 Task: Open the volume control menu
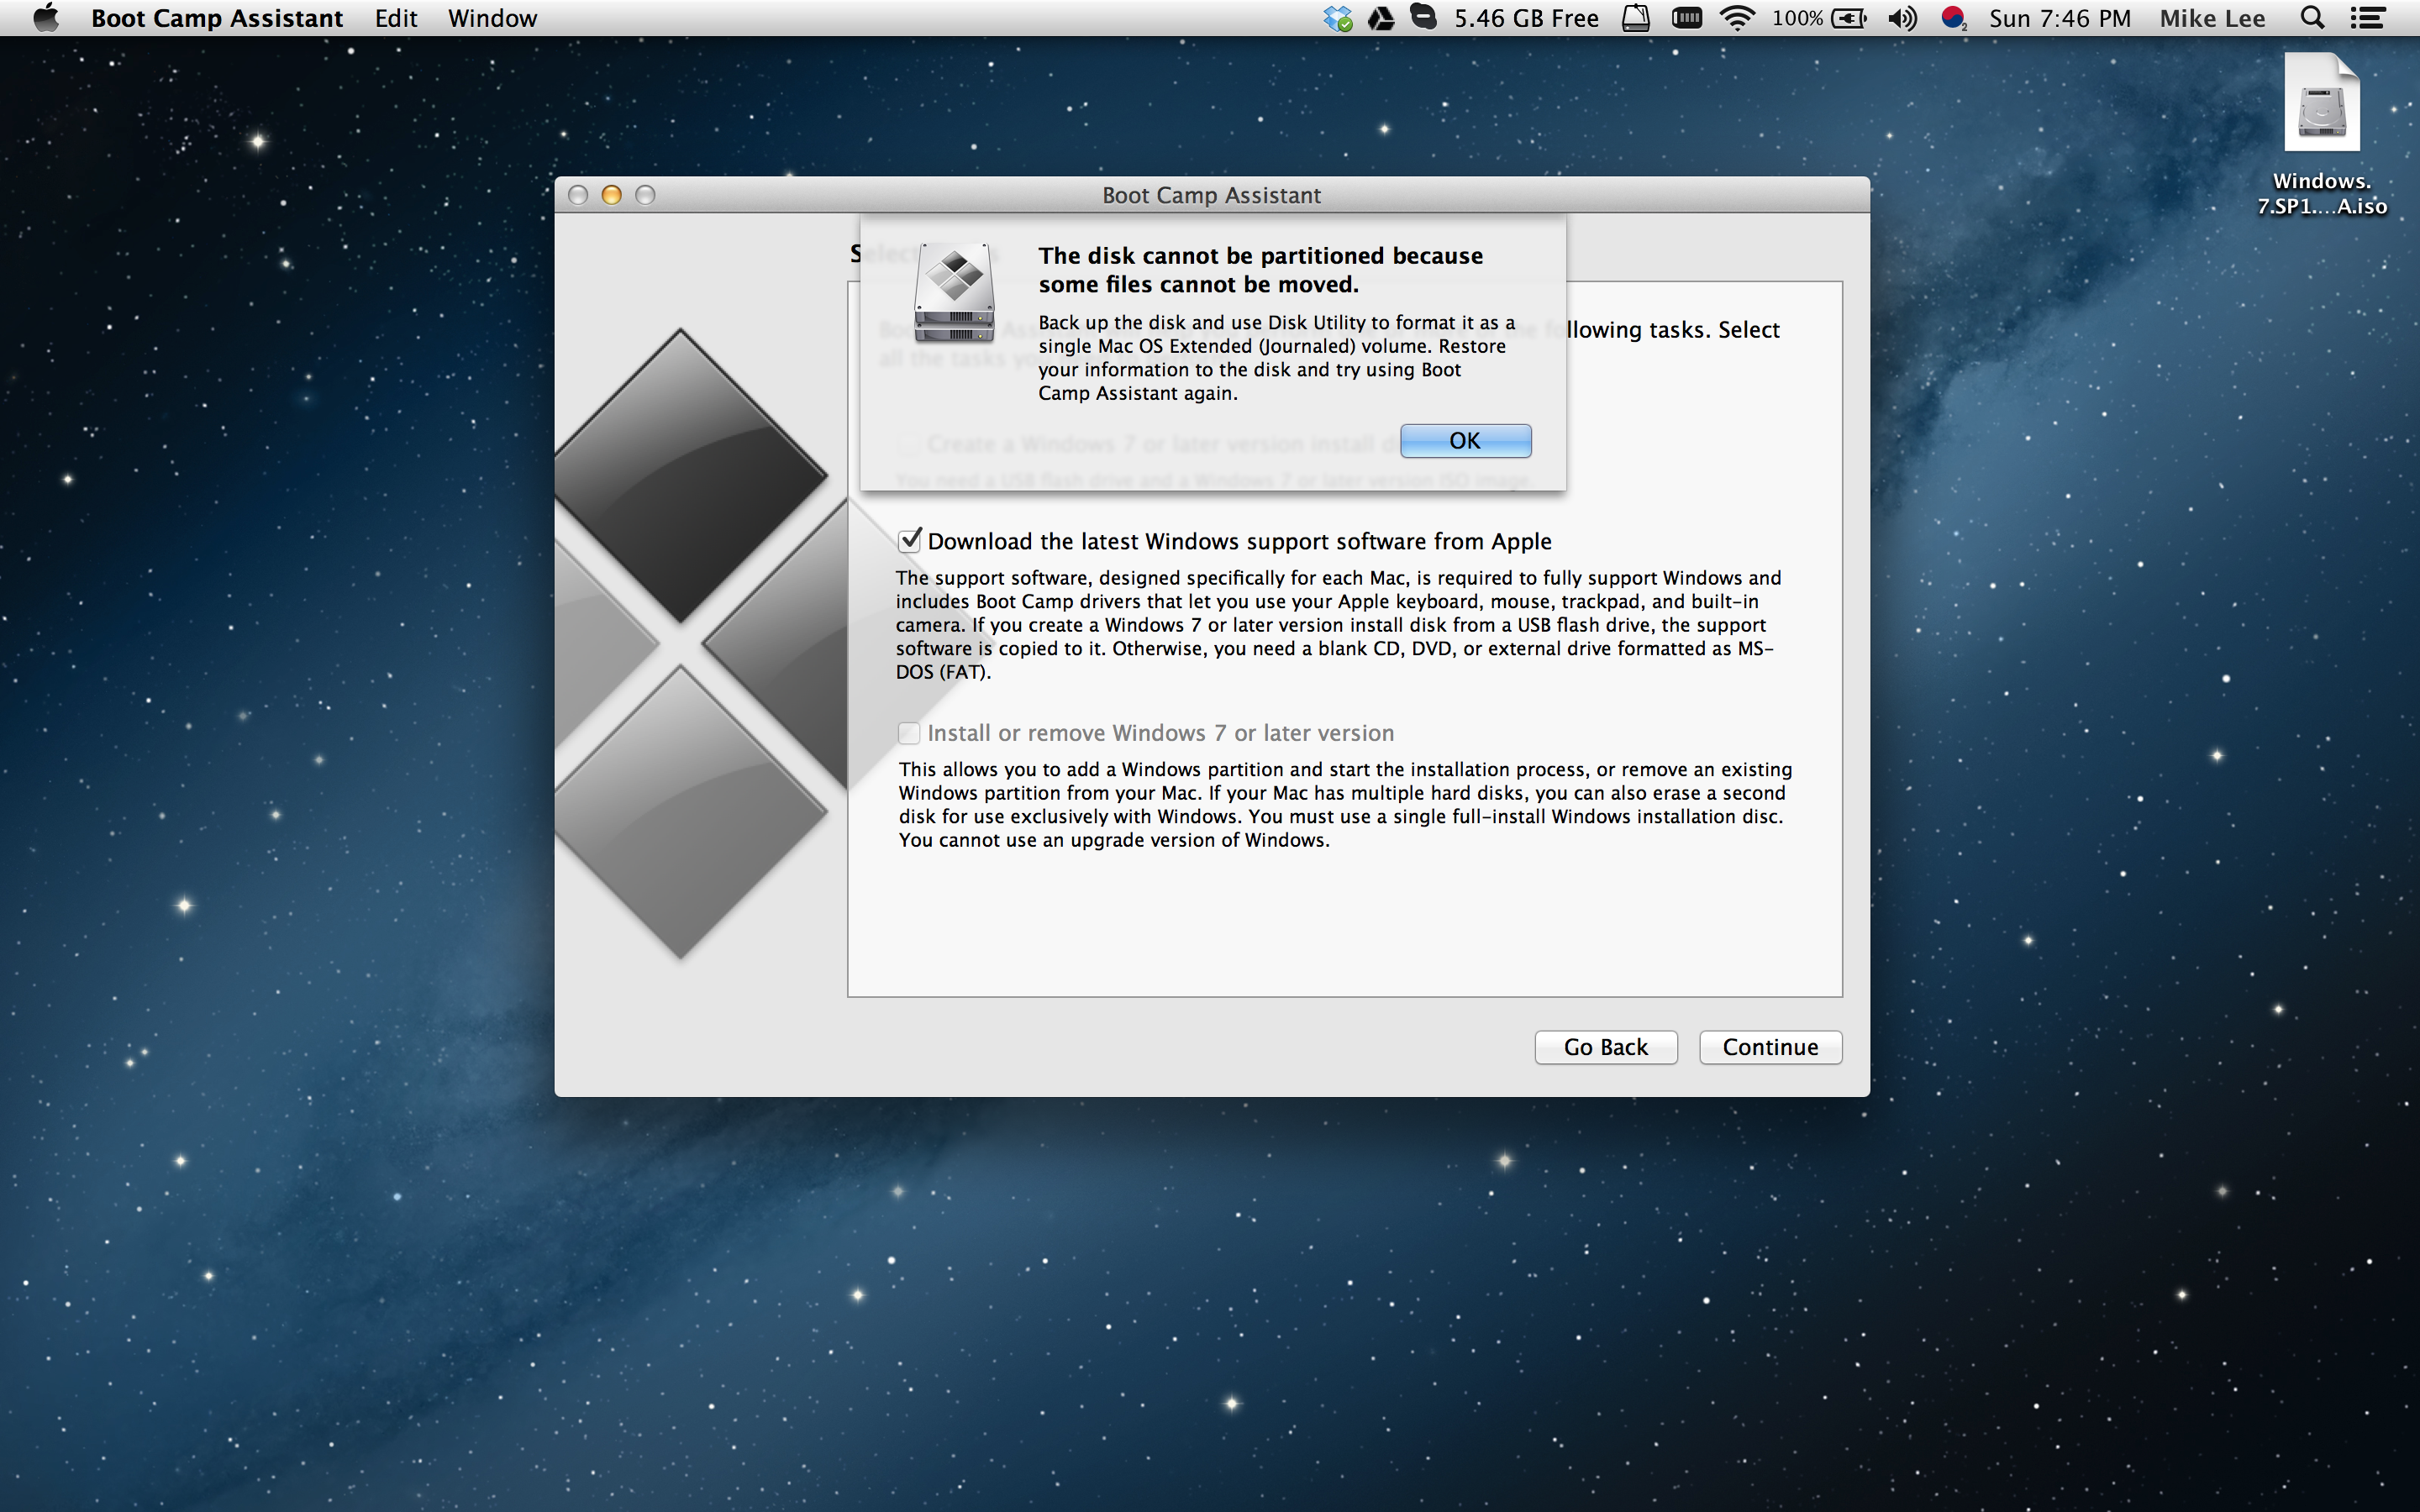pyautogui.click(x=1902, y=18)
